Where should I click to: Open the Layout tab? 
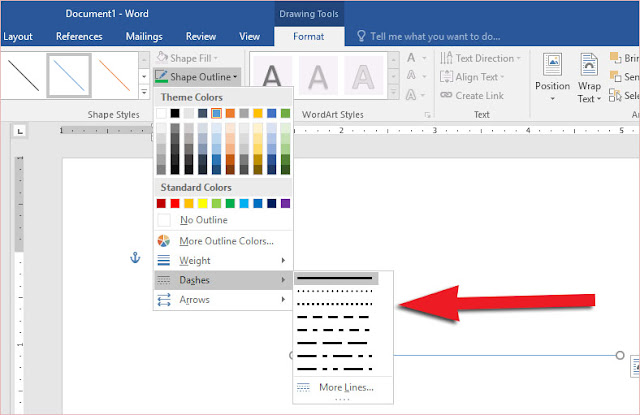tap(18, 36)
